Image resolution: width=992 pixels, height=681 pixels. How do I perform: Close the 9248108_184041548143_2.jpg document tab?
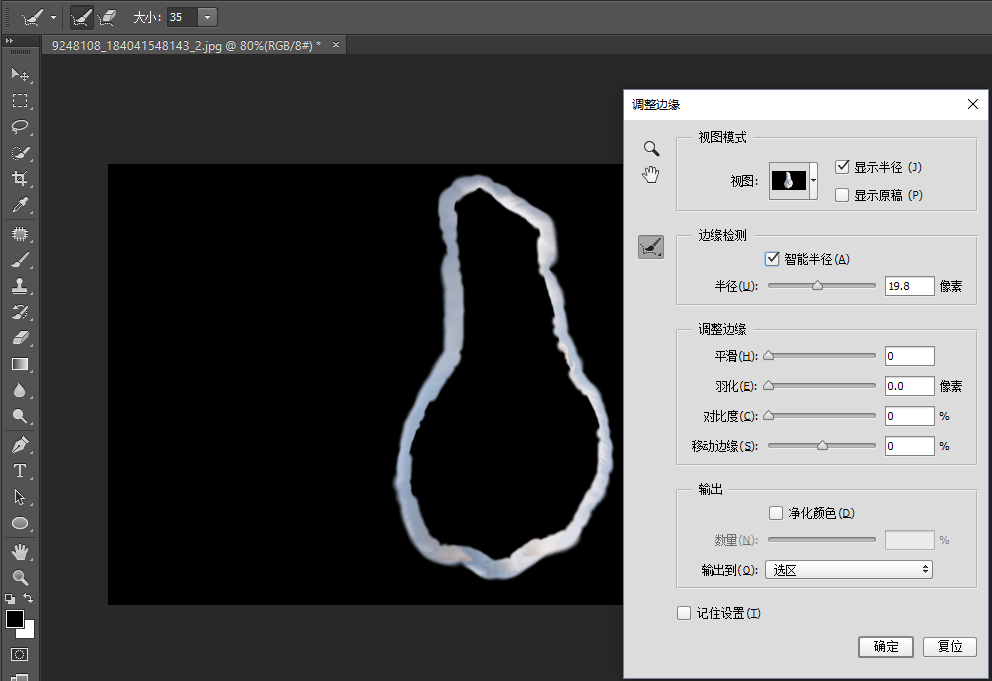click(x=336, y=44)
